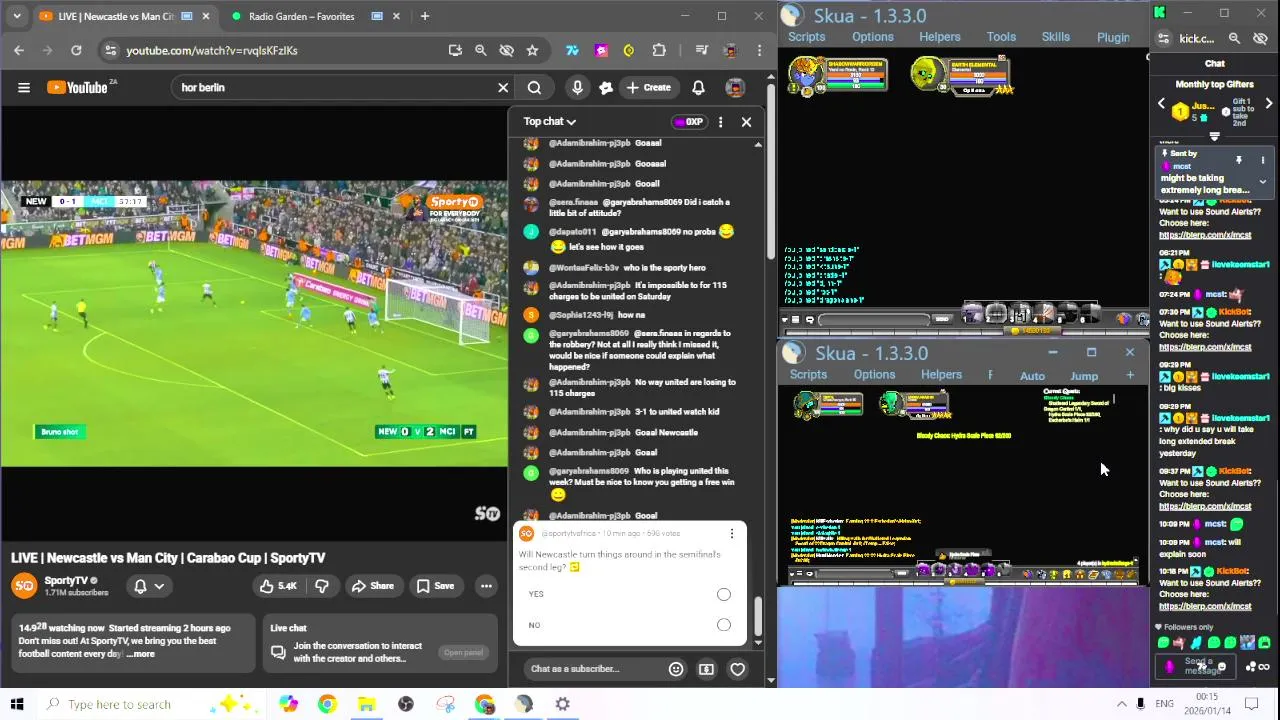This screenshot has width=1280, height=720.
Task: Go to the YouTube home logo
Action: tap(77, 87)
